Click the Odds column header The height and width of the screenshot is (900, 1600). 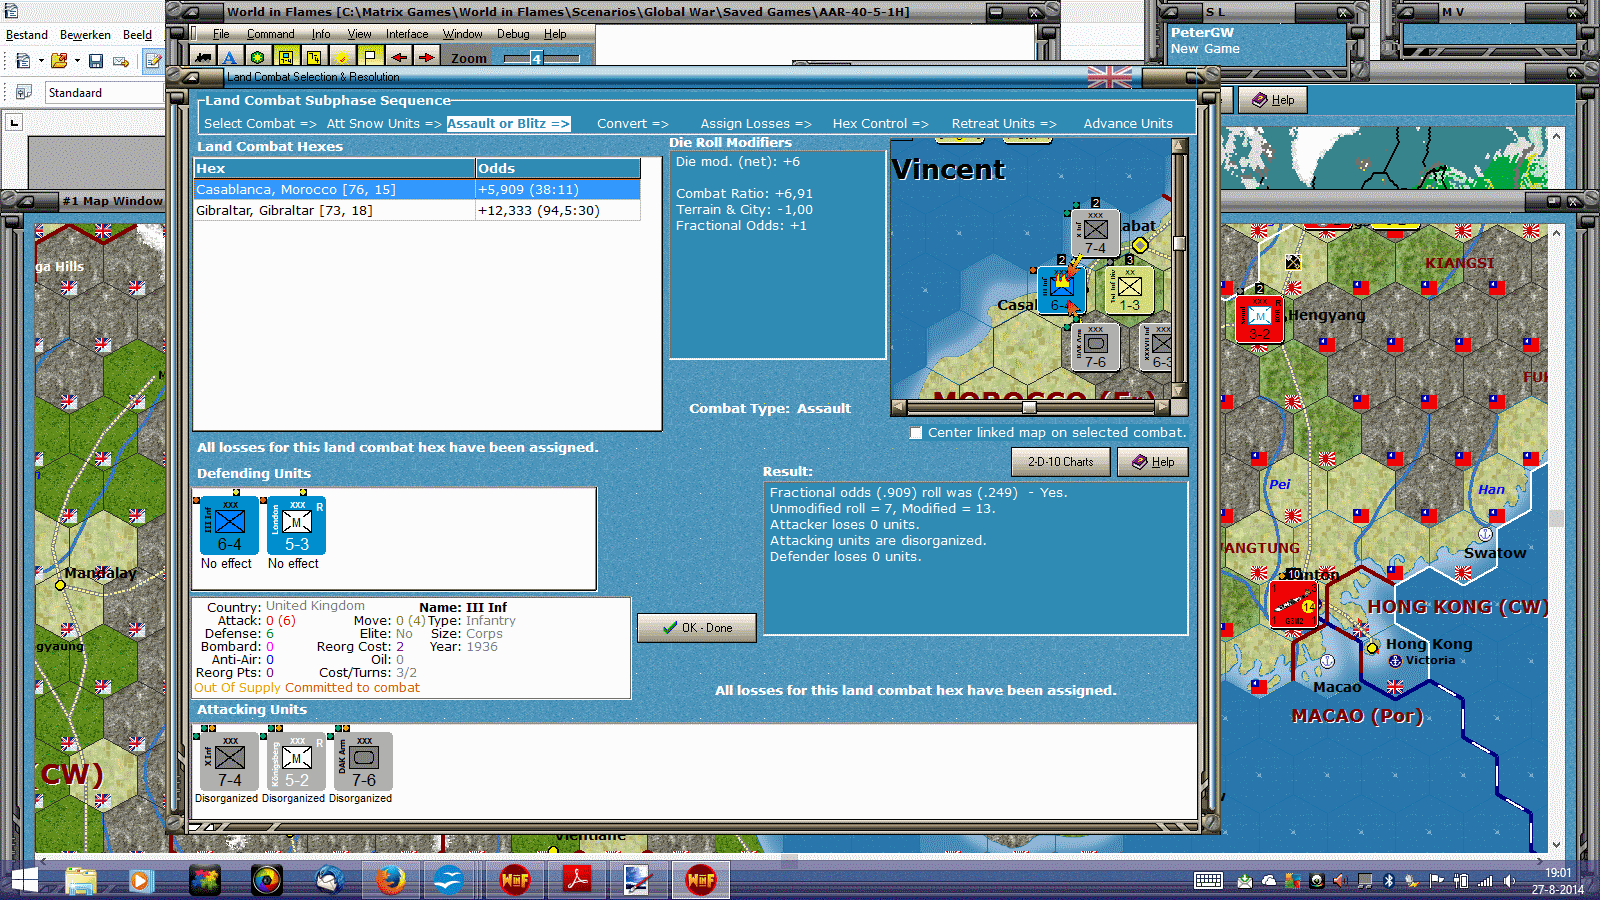pos(558,168)
